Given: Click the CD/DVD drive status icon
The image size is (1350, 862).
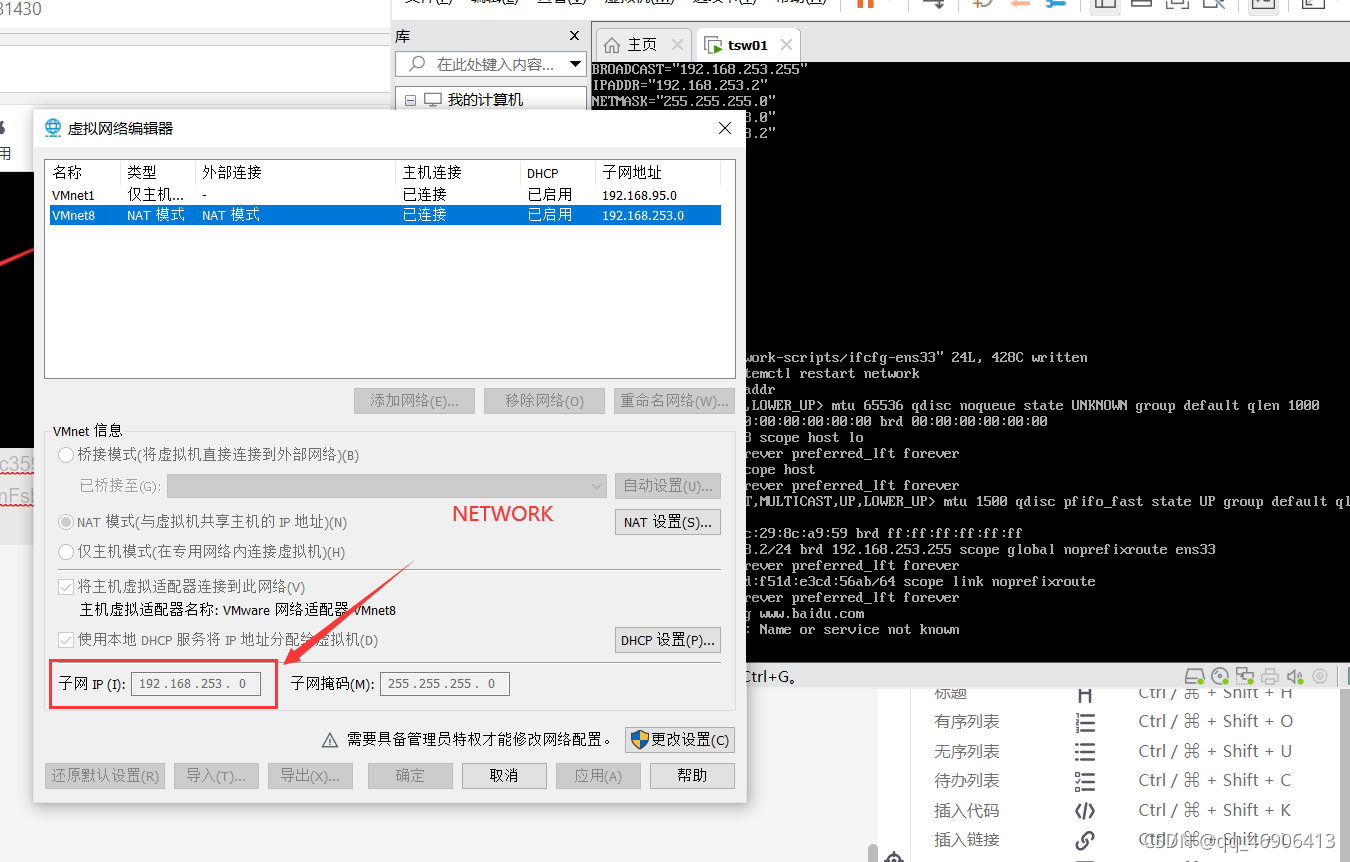Looking at the screenshot, I should tap(1220, 677).
